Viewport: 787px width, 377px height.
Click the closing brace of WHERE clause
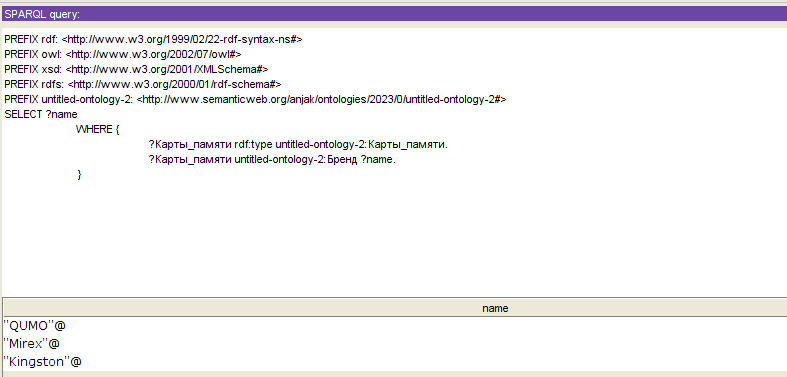[x=79, y=175]
